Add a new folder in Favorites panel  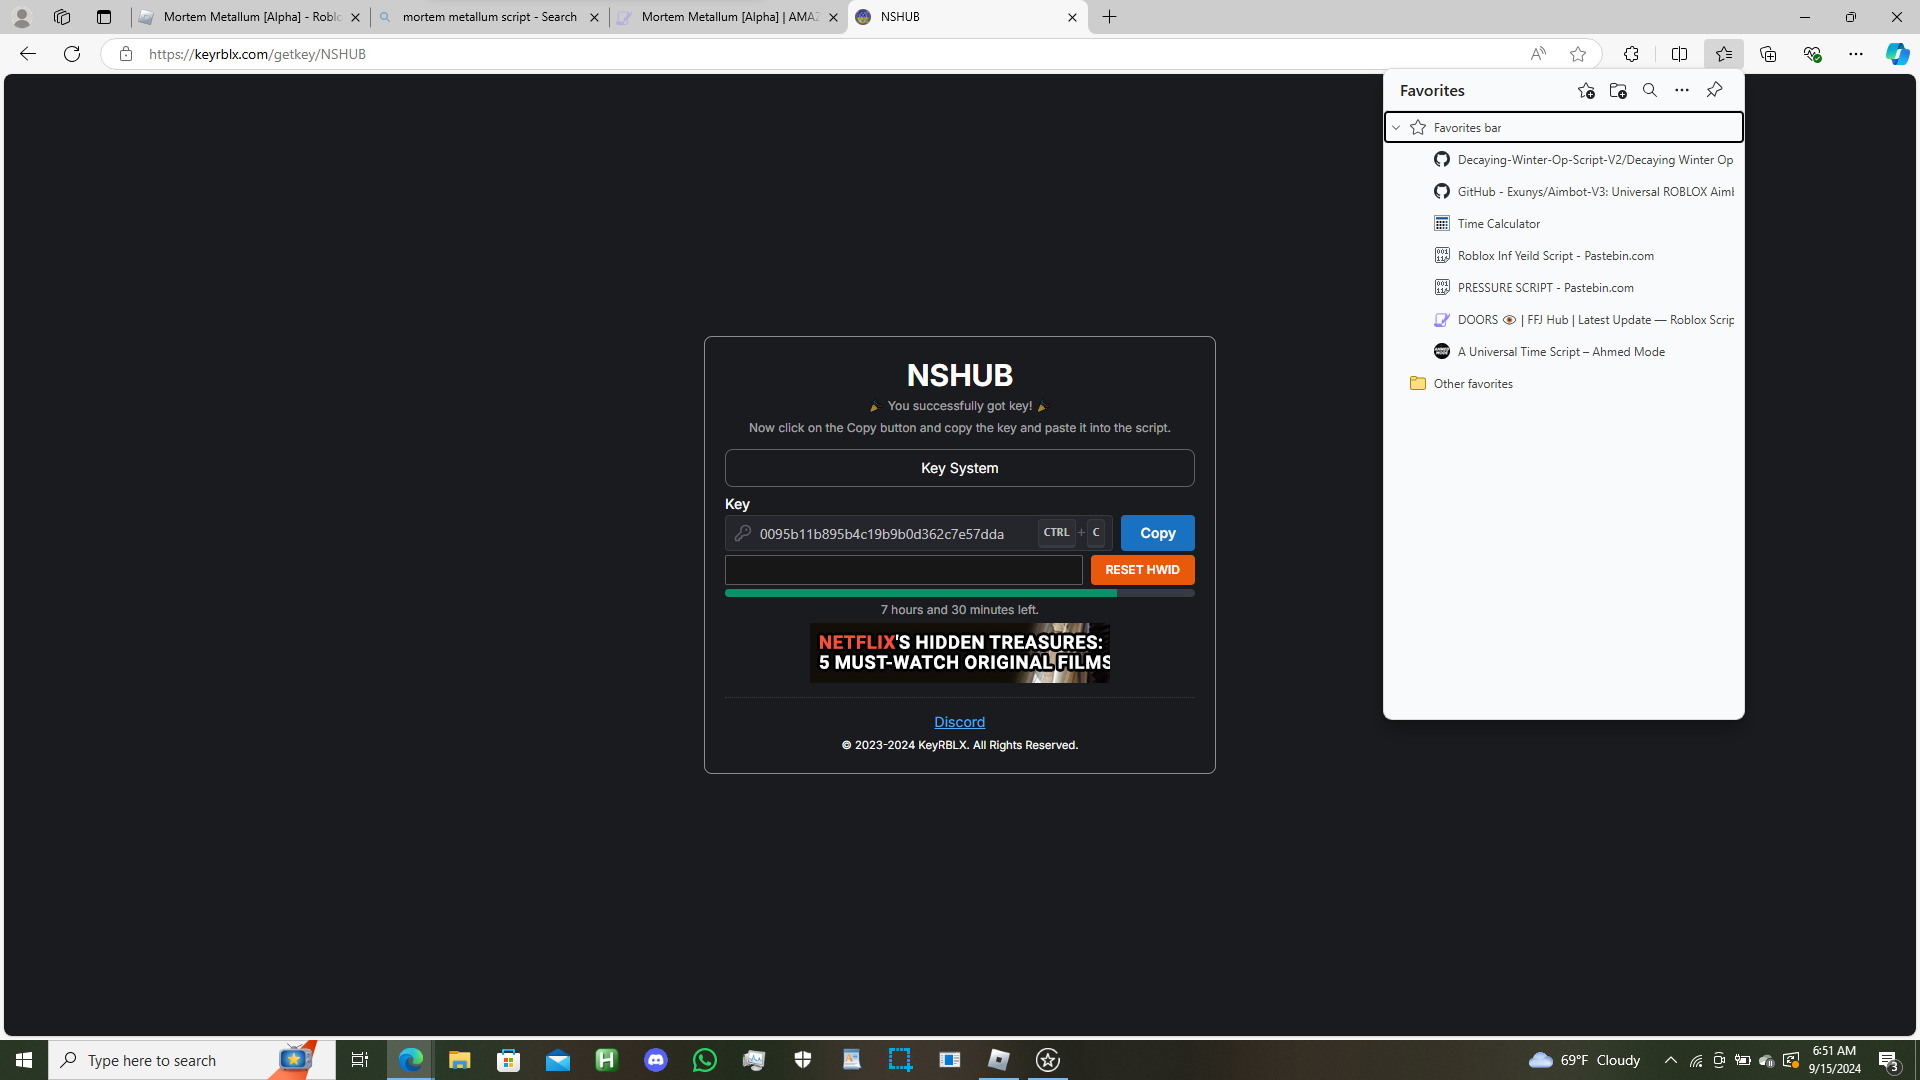(x=1618, y=91)
